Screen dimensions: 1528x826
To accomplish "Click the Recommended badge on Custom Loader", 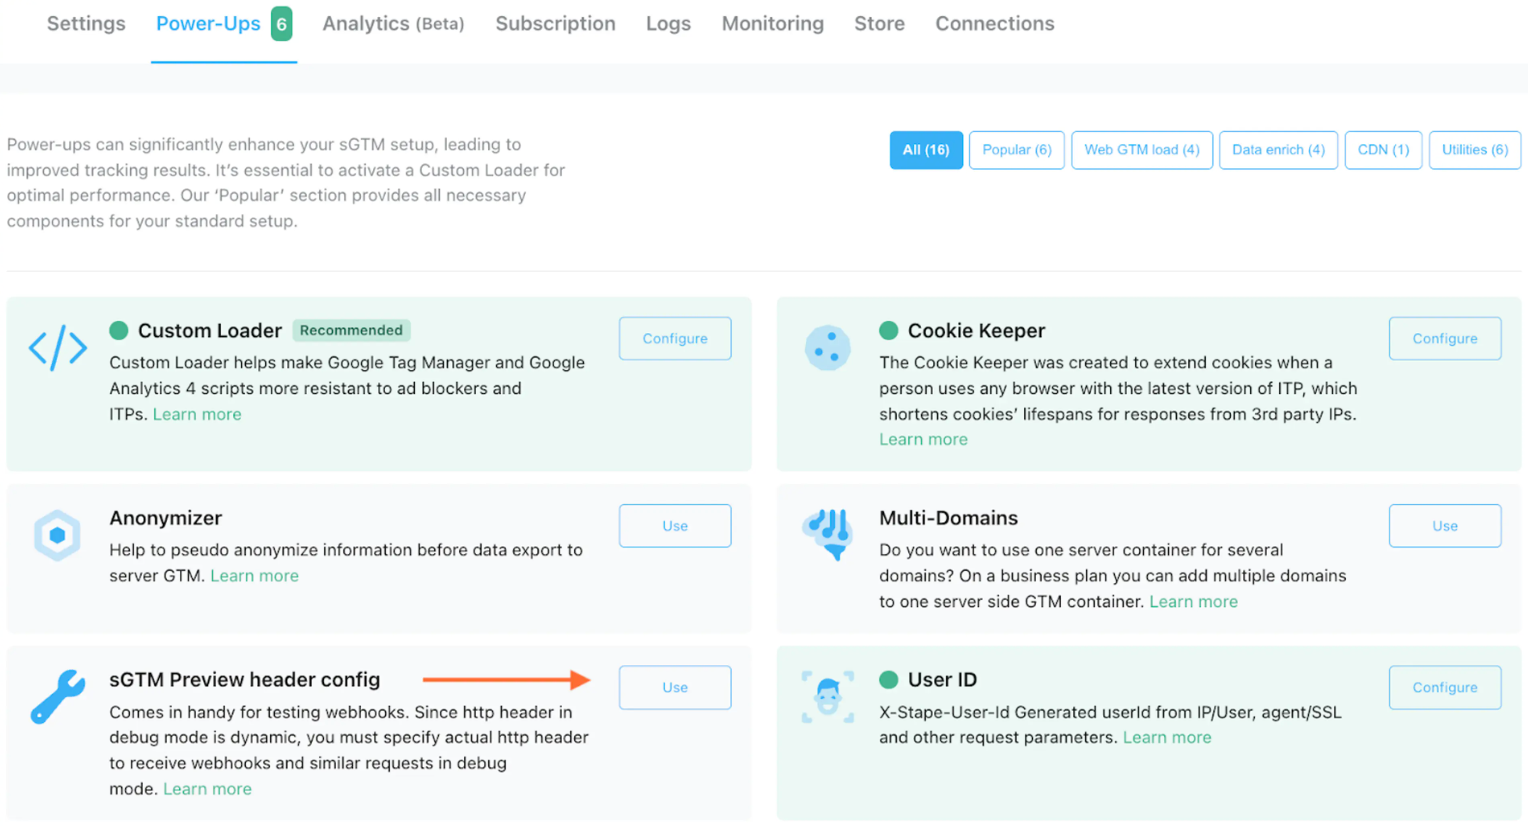I will tap(351, 330).
